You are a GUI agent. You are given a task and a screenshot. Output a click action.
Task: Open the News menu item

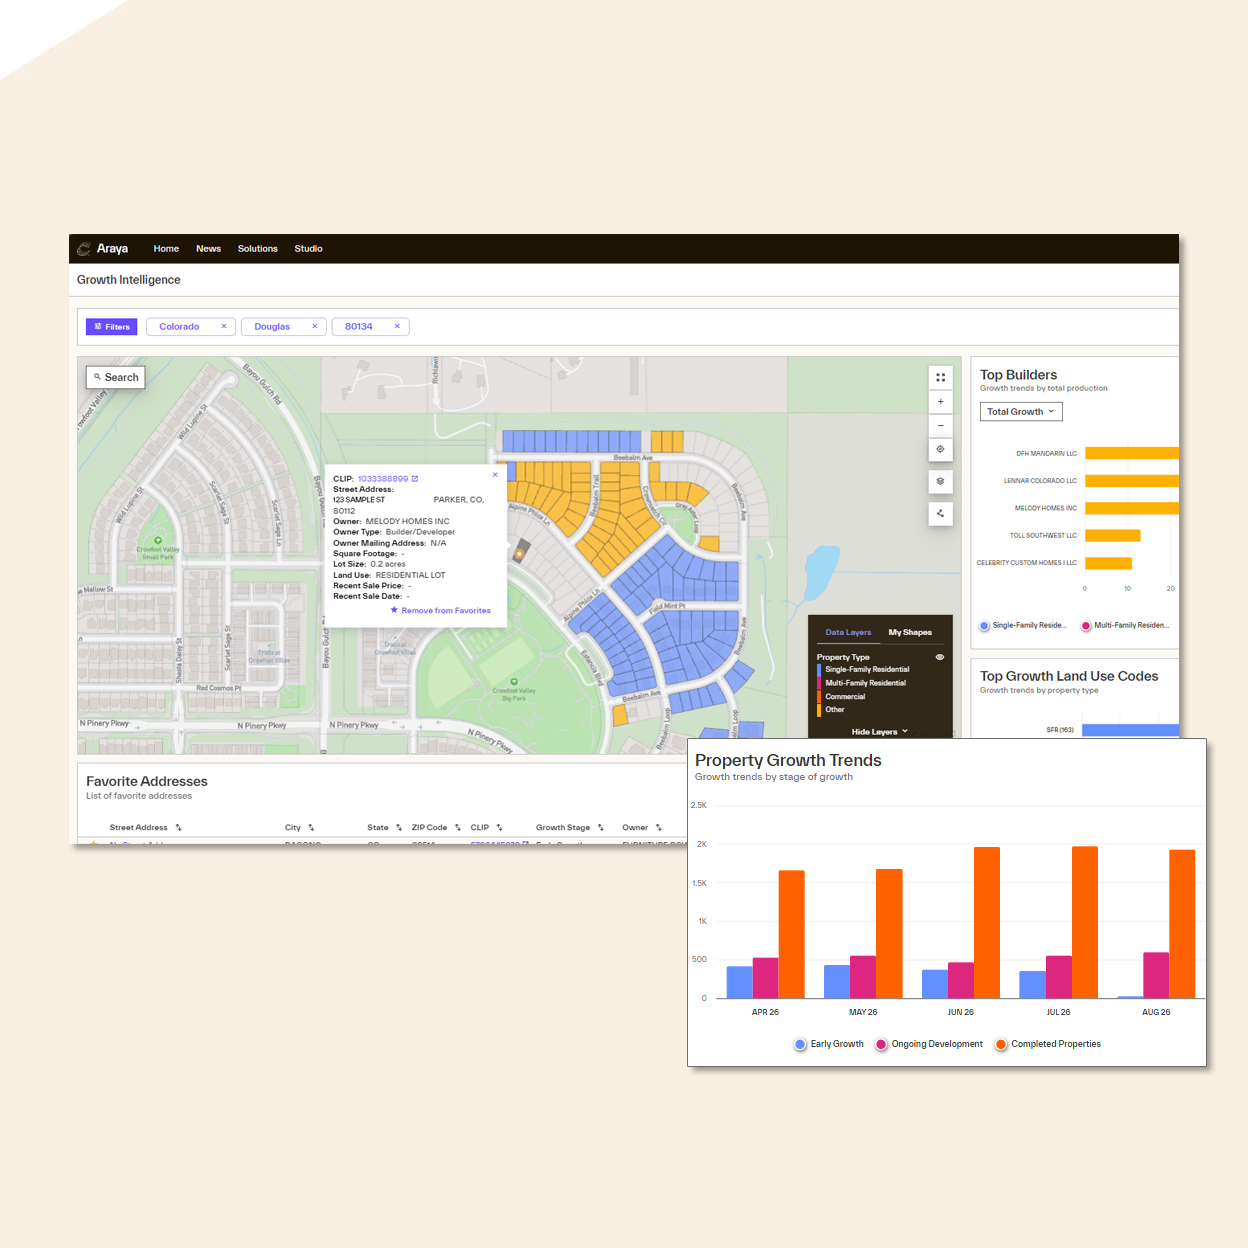208,249
